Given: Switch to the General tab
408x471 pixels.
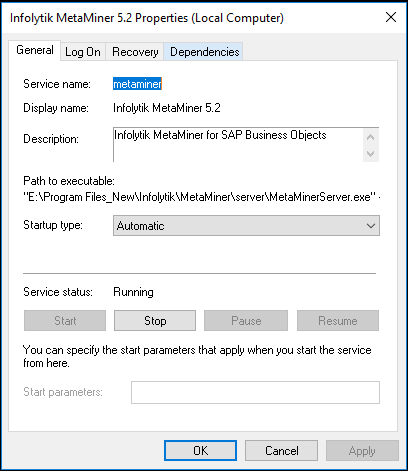Looking at the screenshot, I should [x=35, y=50].
